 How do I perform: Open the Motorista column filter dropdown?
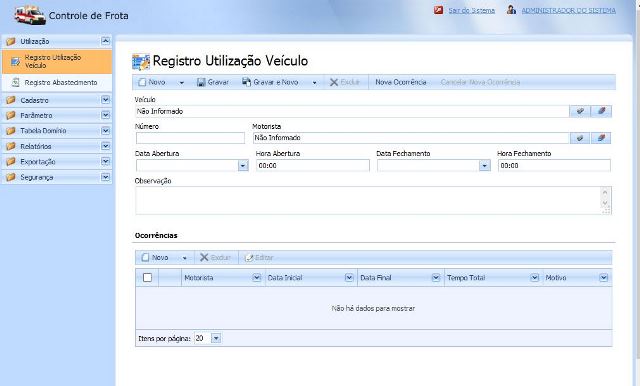256,277
